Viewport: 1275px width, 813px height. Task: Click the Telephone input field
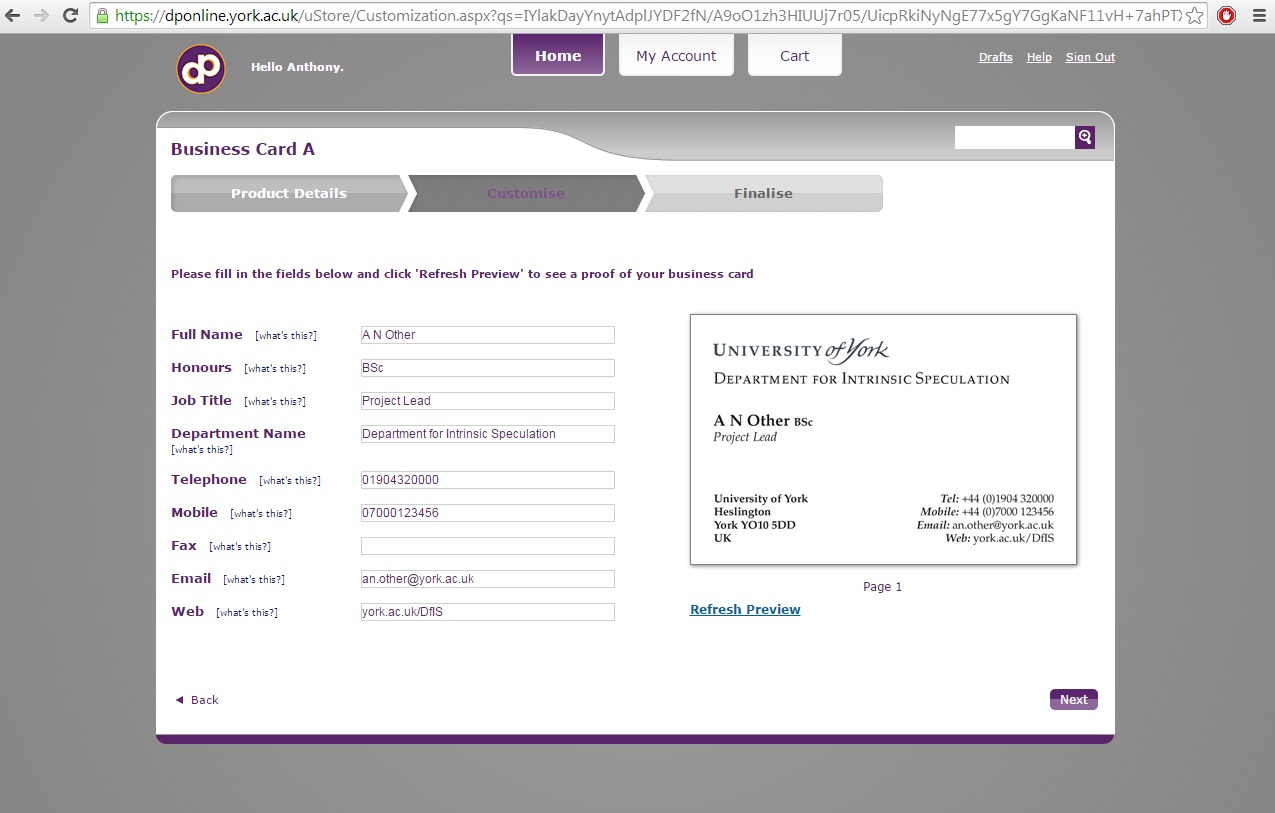coord(488,480)
